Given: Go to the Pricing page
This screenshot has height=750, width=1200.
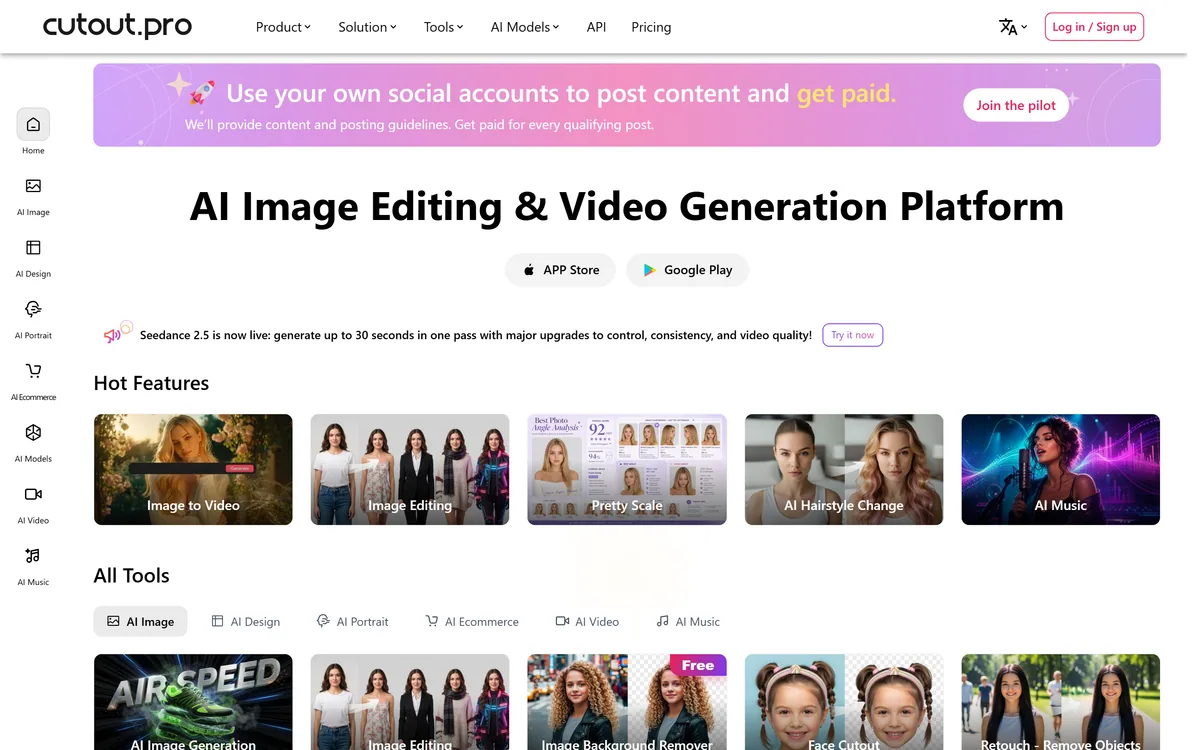Looking at the screenshot, I should [651, 27].
